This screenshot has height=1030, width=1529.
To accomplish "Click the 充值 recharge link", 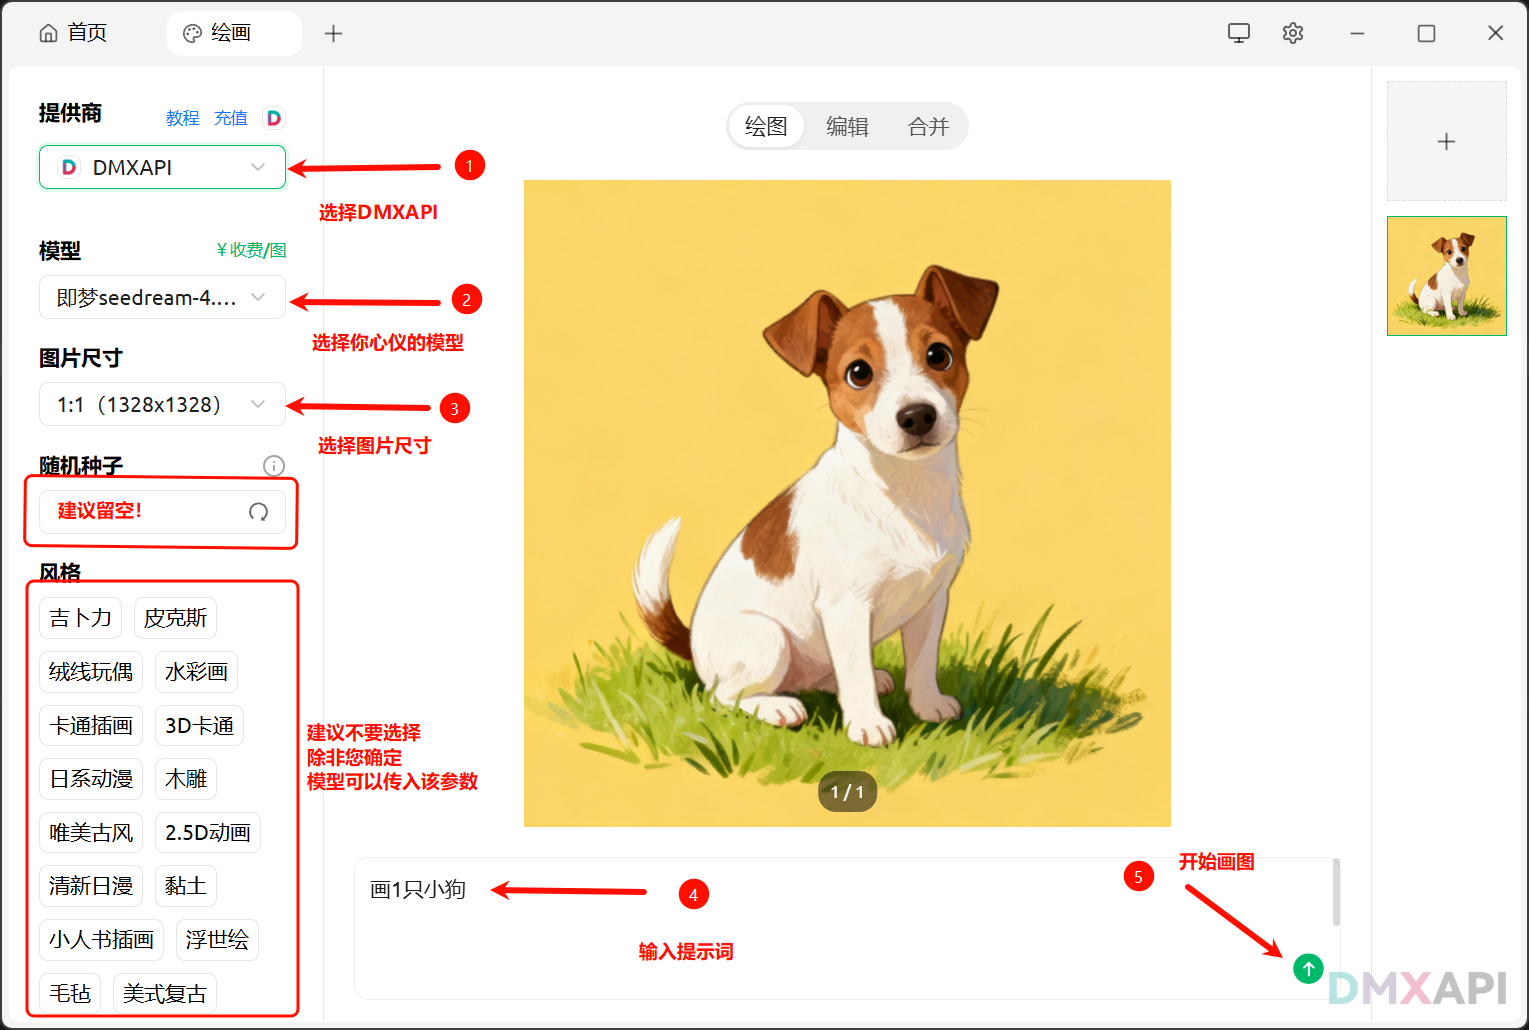I will (230, 118).
